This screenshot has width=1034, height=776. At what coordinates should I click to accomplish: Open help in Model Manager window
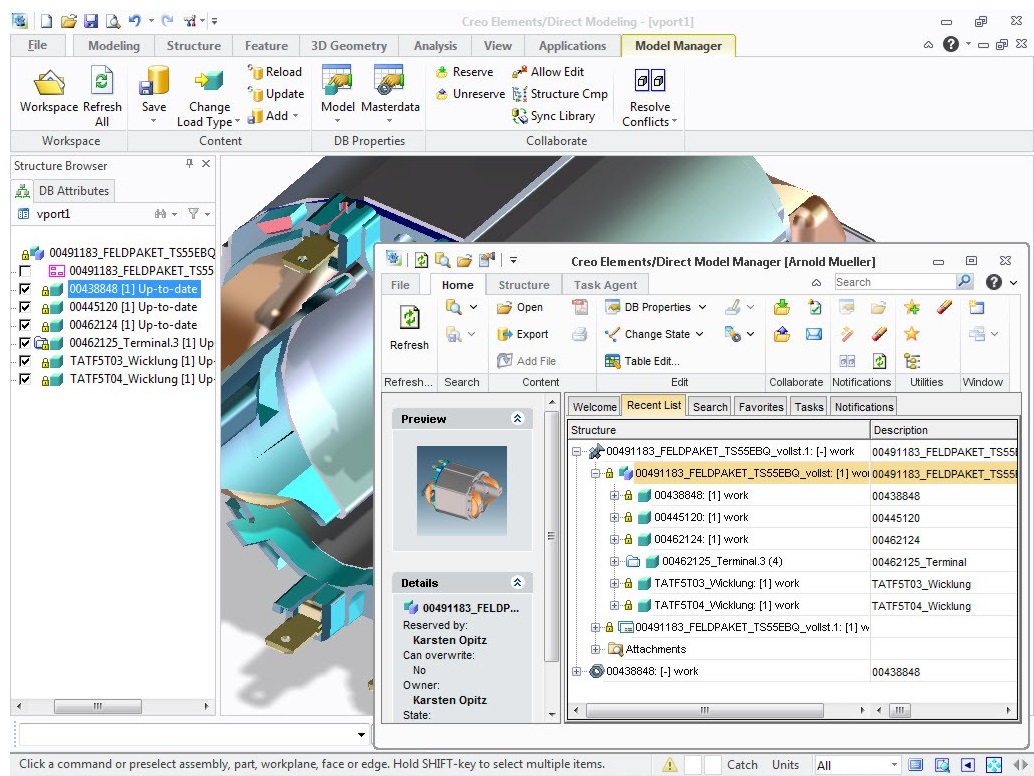994,282
